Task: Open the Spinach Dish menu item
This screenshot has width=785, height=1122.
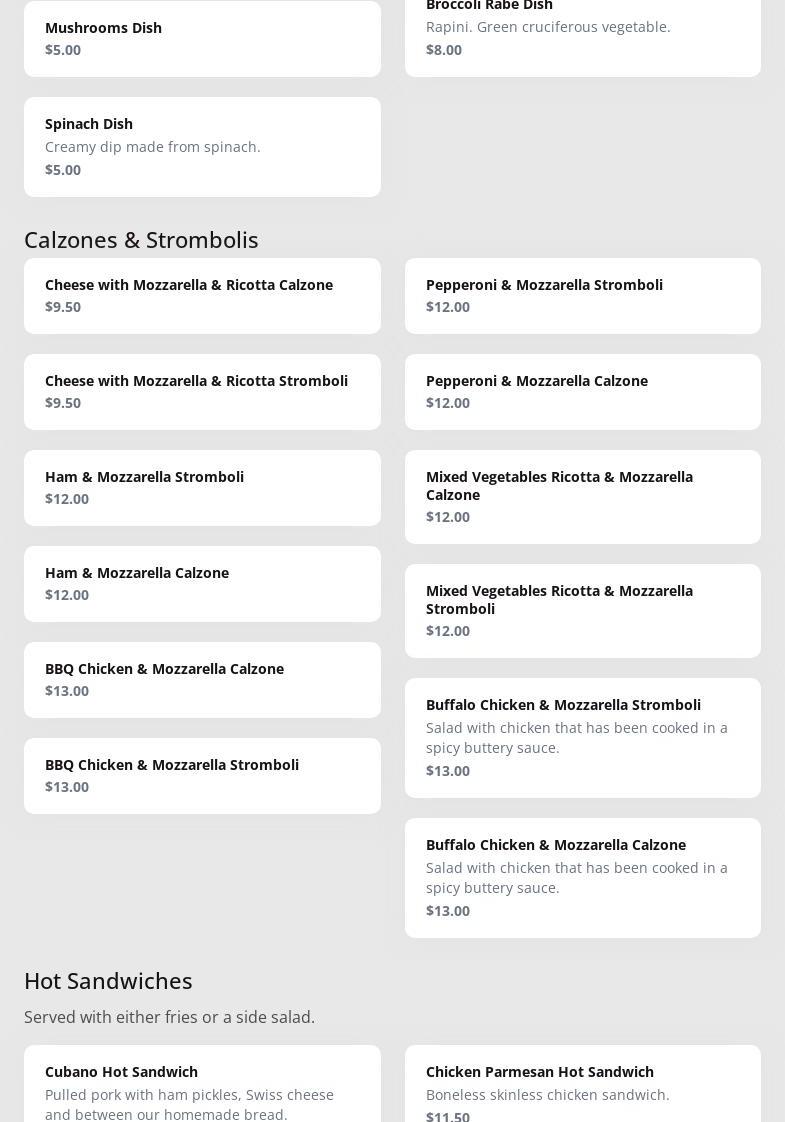Action: tap(202, 146)
